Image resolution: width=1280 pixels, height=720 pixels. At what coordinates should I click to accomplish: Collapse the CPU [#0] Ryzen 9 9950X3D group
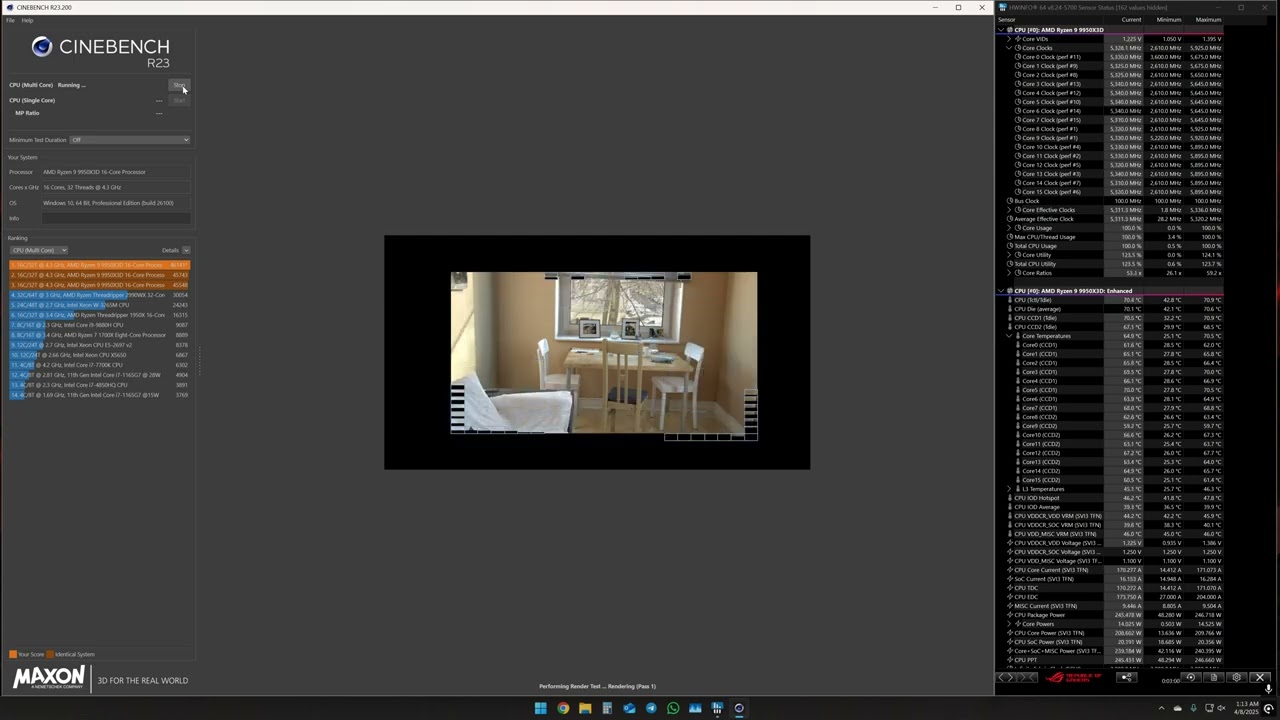pyautogui.click(x=1001, y=30)
